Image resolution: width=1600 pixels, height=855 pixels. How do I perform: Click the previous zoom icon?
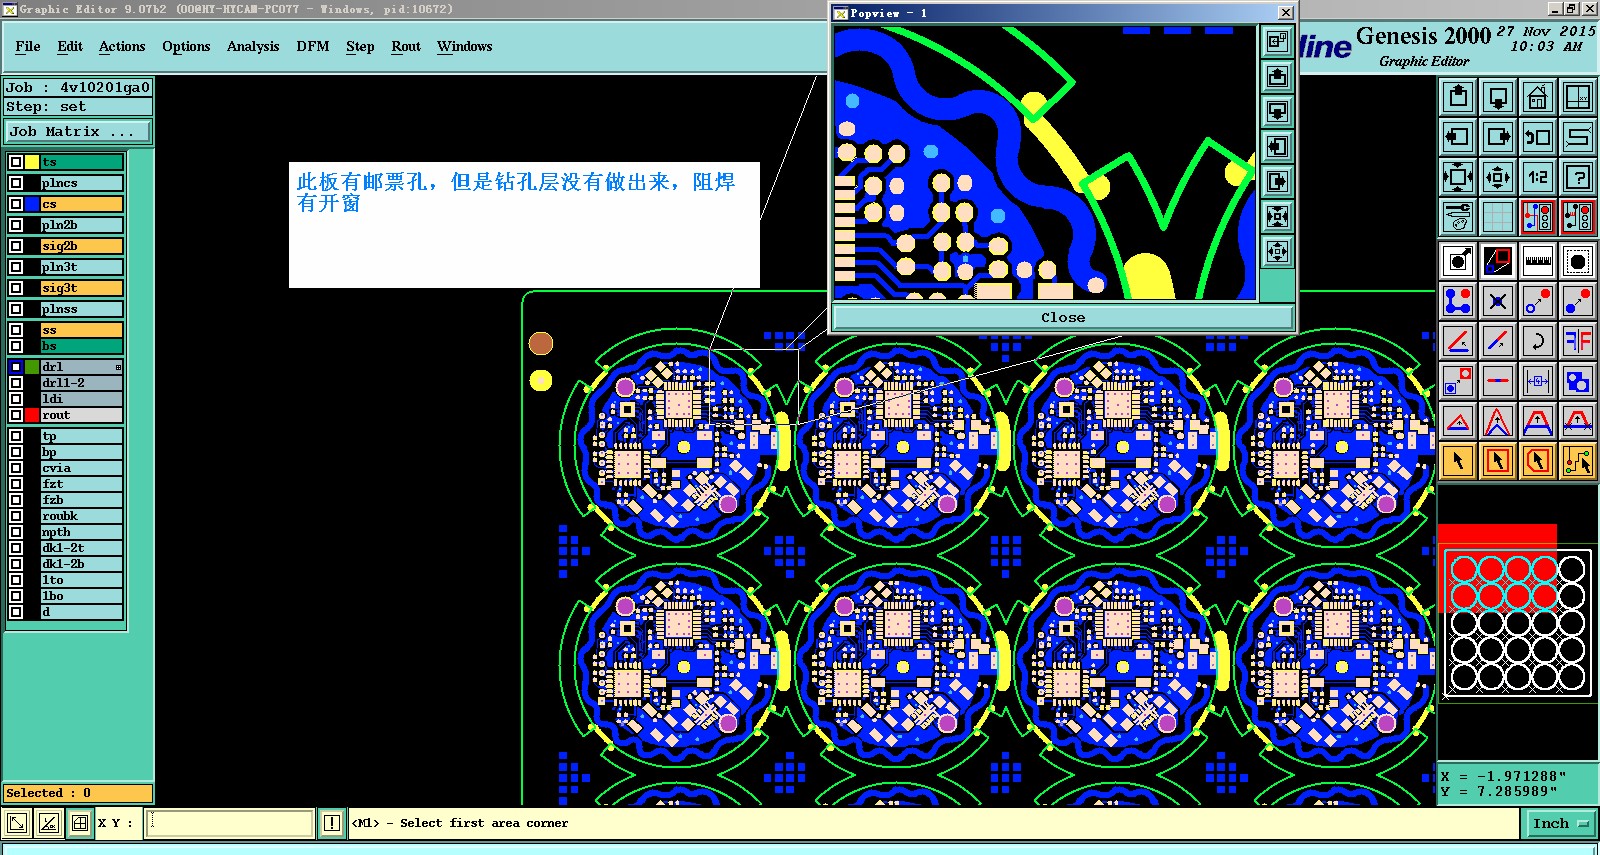point(1538,137)
